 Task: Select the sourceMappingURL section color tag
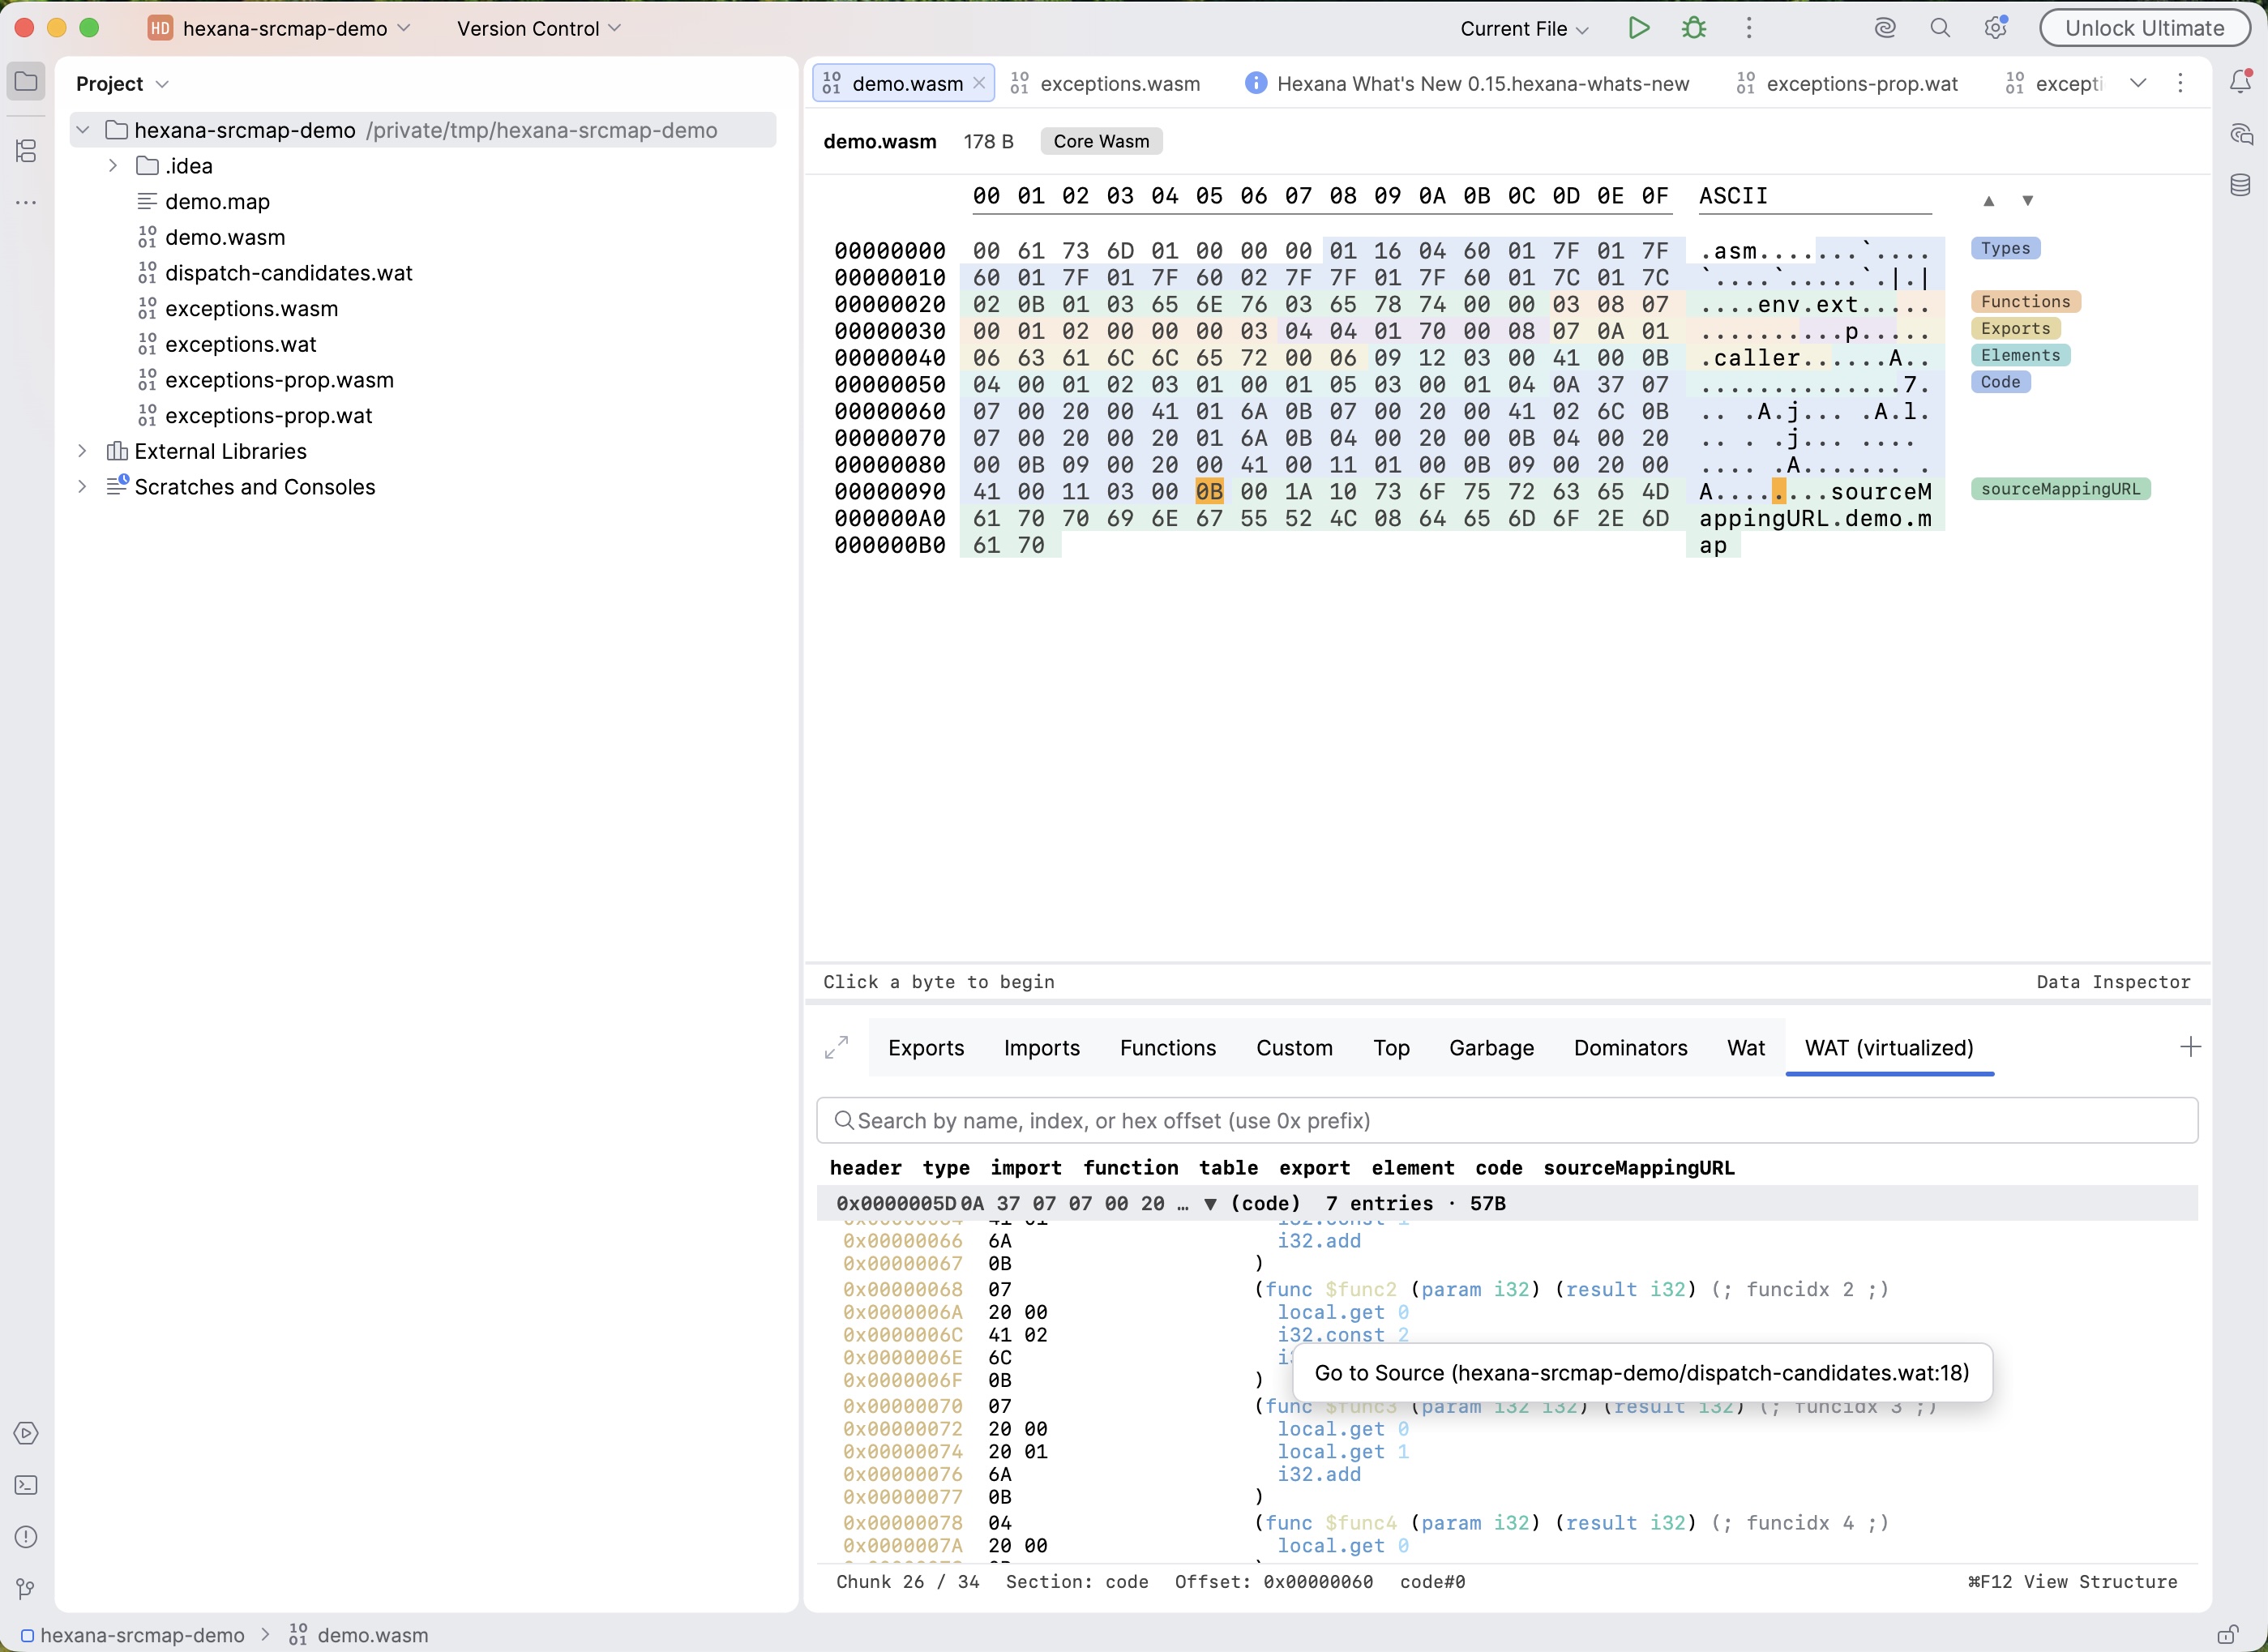tap(2060, 489)
